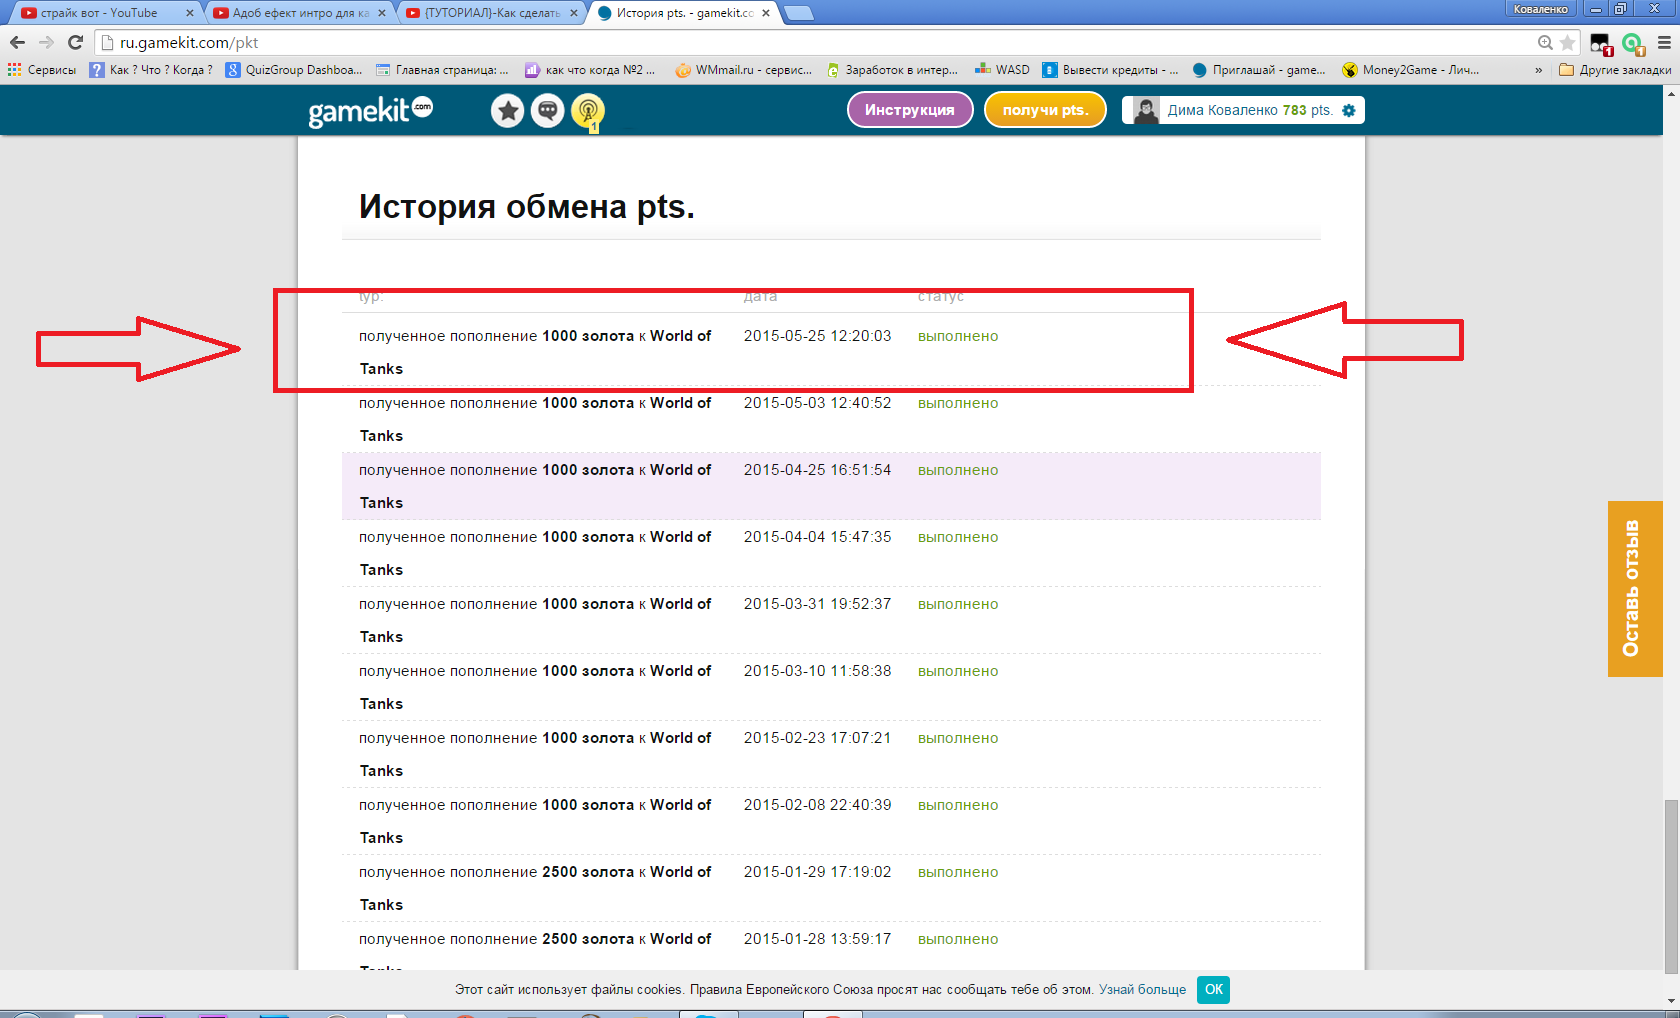
Task: Close the 'Адоб ефект интро' tab
Action: coord(382,13)
